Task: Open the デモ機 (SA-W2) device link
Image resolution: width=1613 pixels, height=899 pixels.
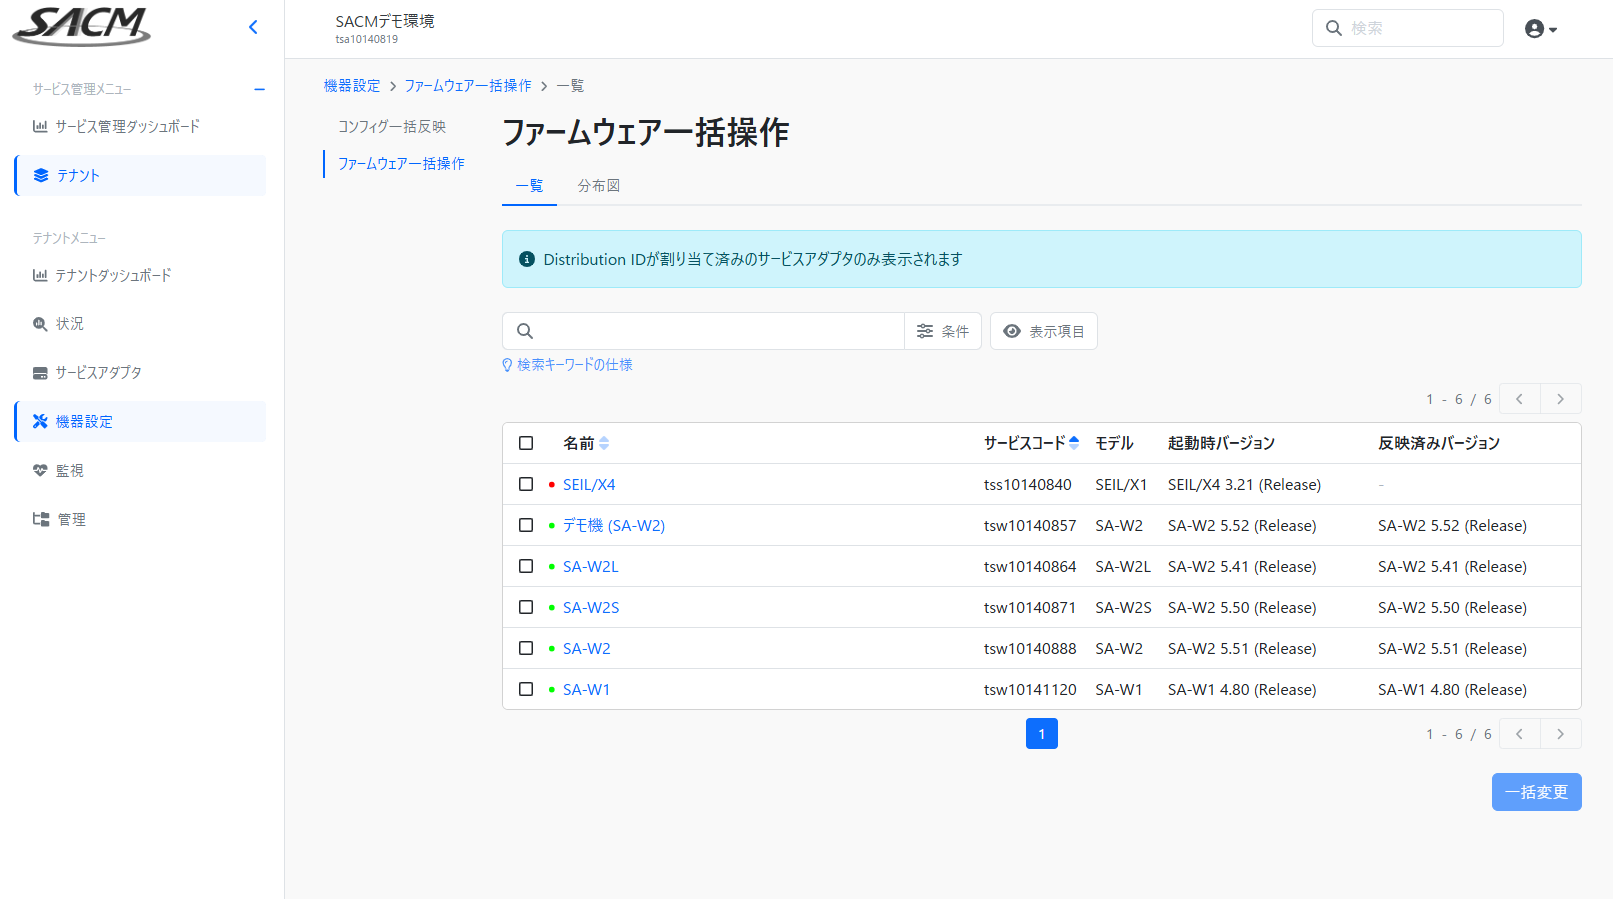Action: 614,526
